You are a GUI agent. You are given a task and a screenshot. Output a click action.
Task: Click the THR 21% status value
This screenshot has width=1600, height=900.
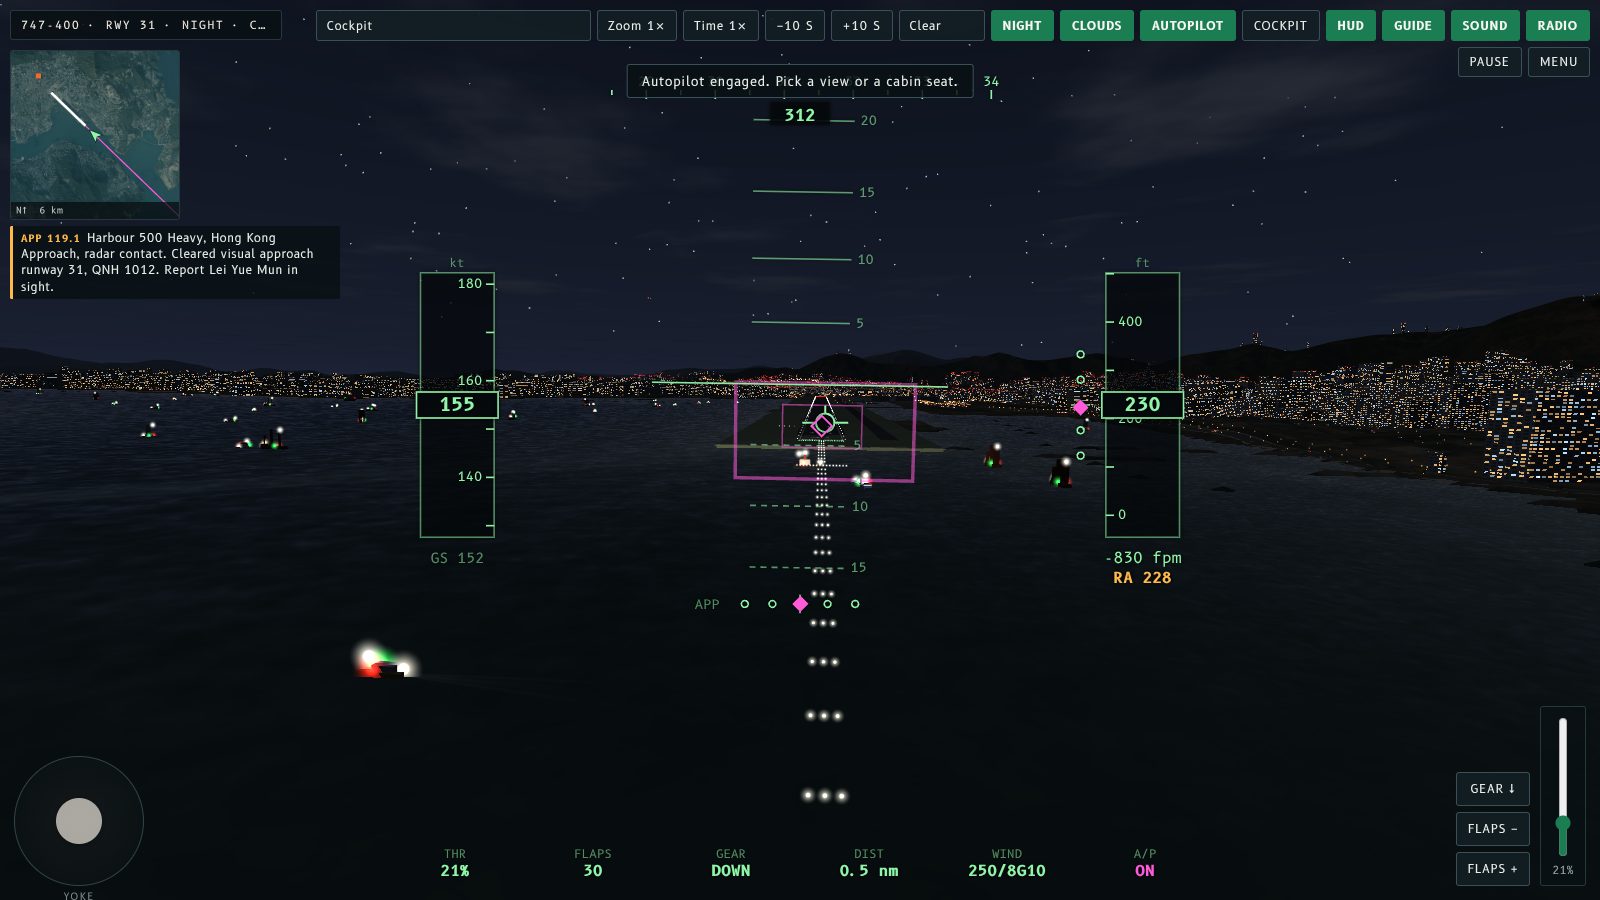pyautogui.click(x=455, y=871)
